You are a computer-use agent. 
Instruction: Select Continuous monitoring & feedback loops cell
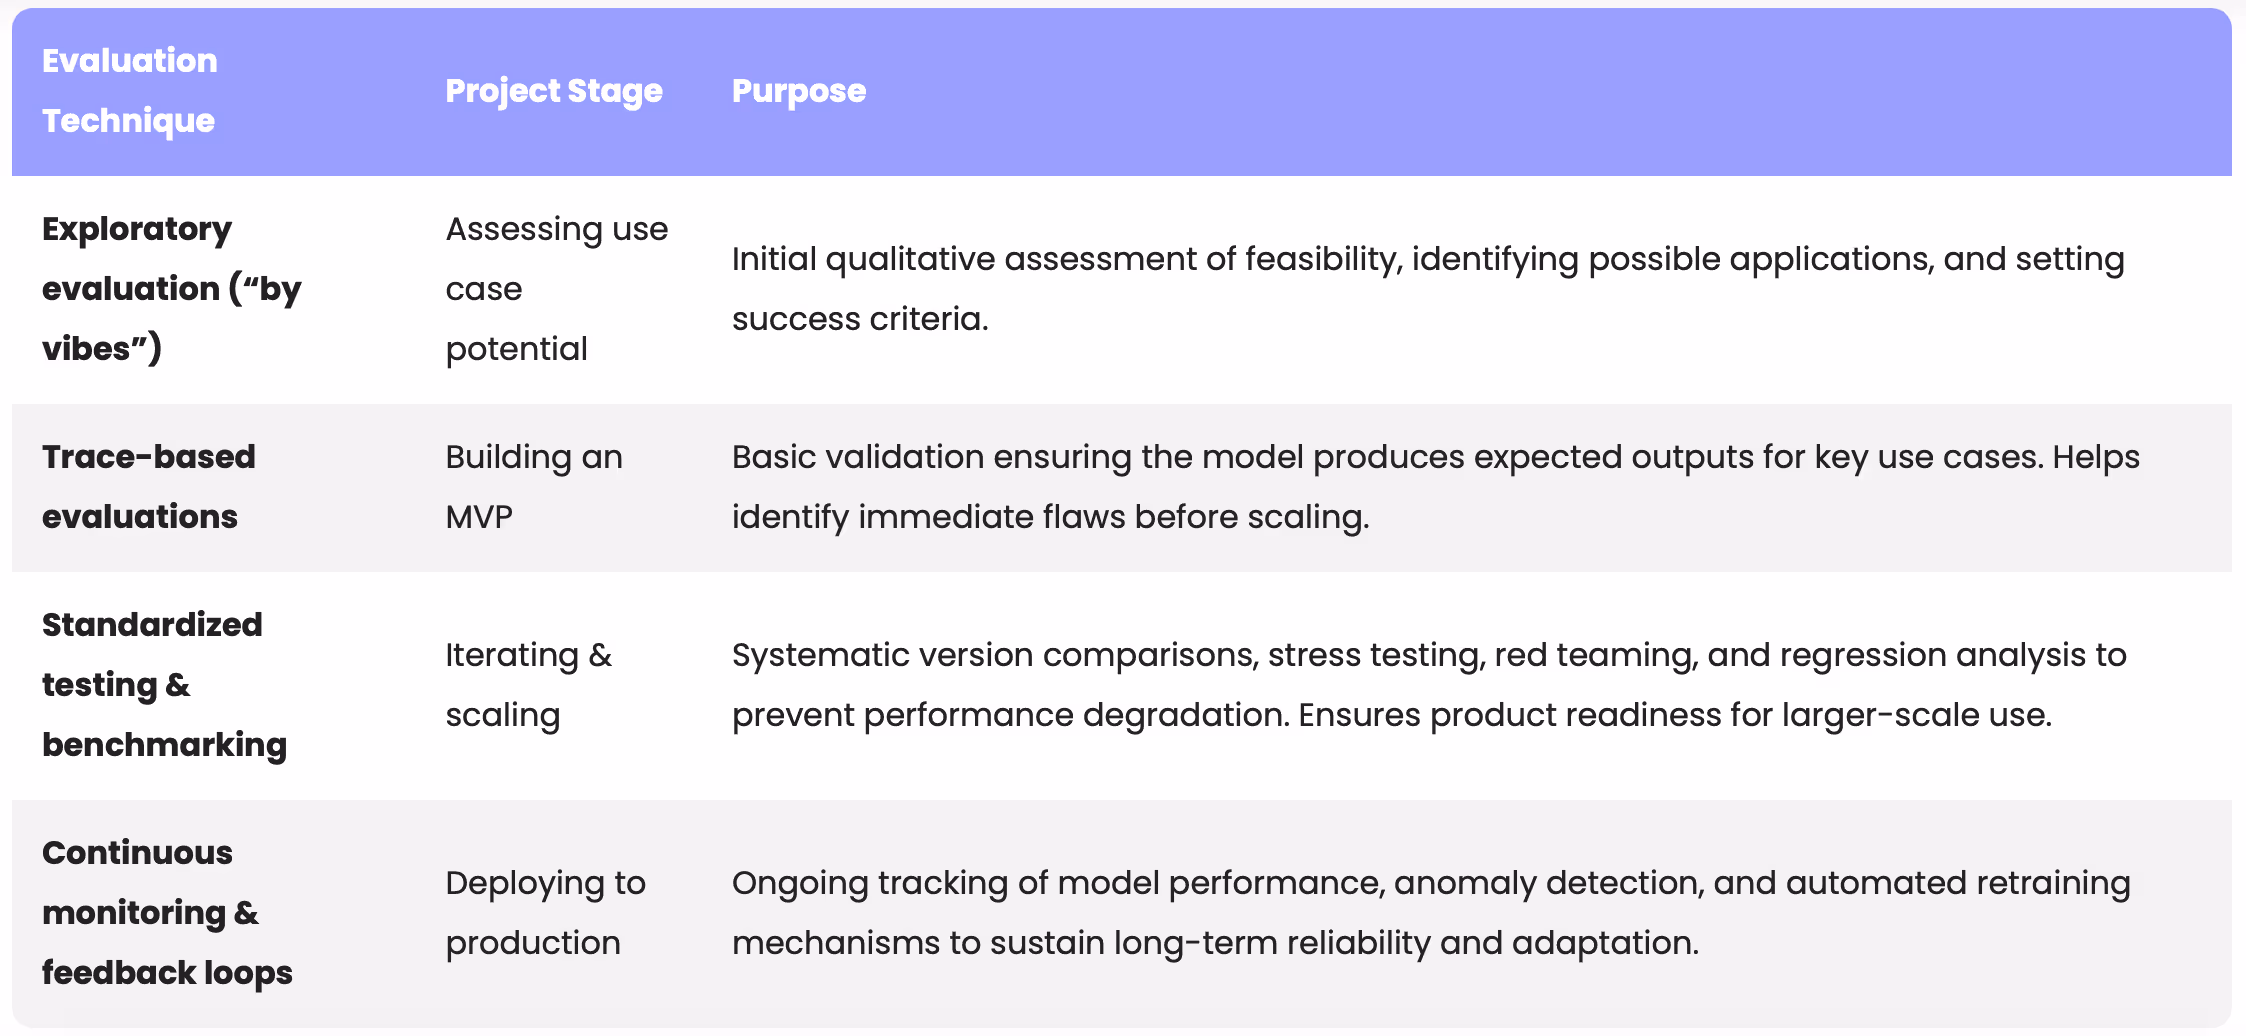167,913
